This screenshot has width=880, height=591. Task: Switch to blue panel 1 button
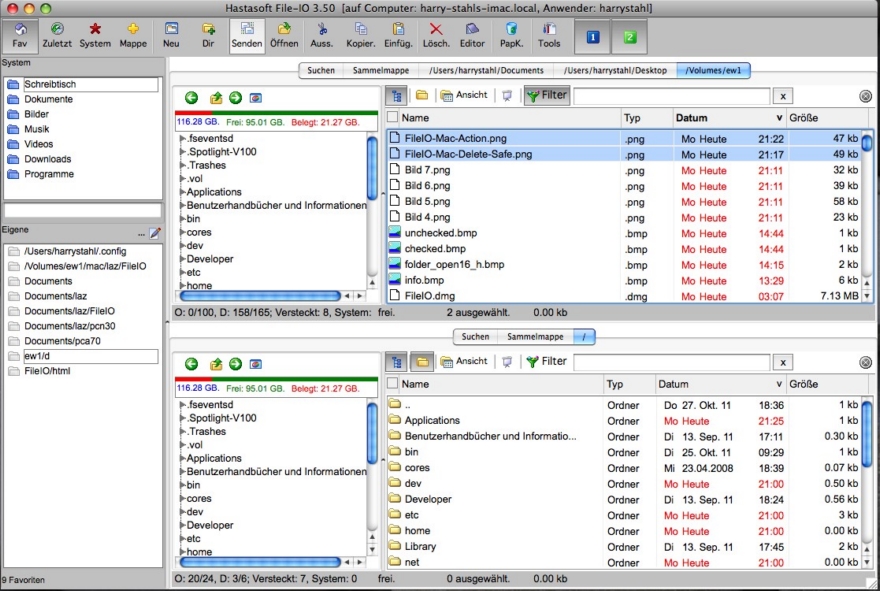(593, 37)
